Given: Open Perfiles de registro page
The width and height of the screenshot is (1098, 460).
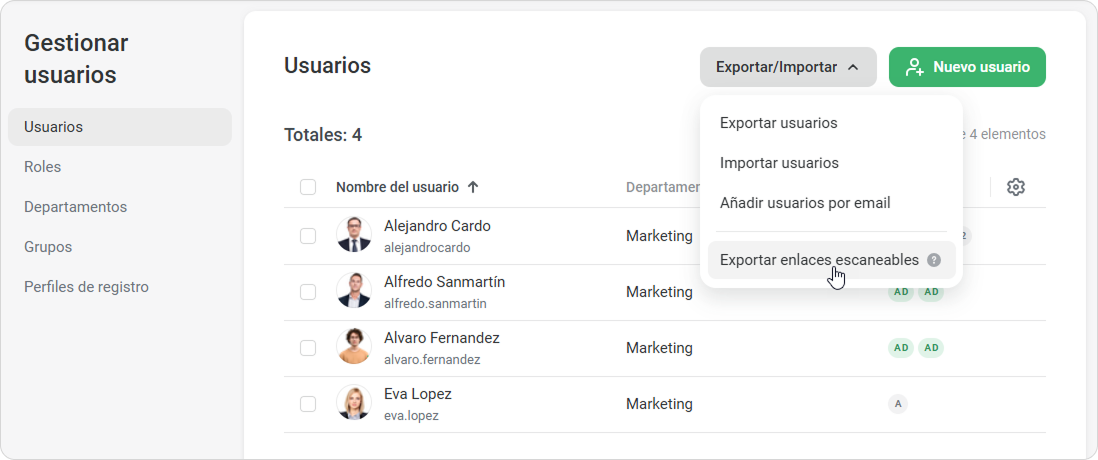Looking at the screenshot, I should coord(86,287).
